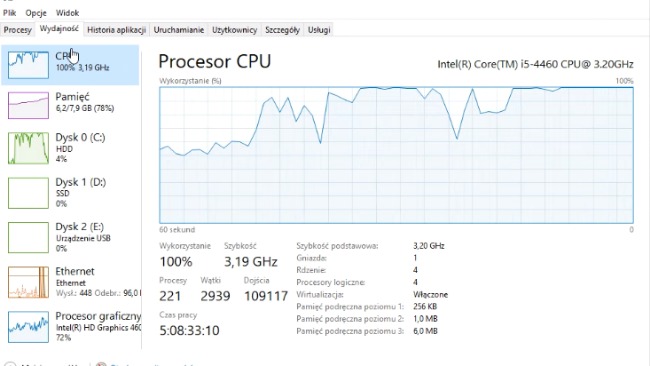
Task: Switch to the Procesy tab
Action: (x=17, y=30)
